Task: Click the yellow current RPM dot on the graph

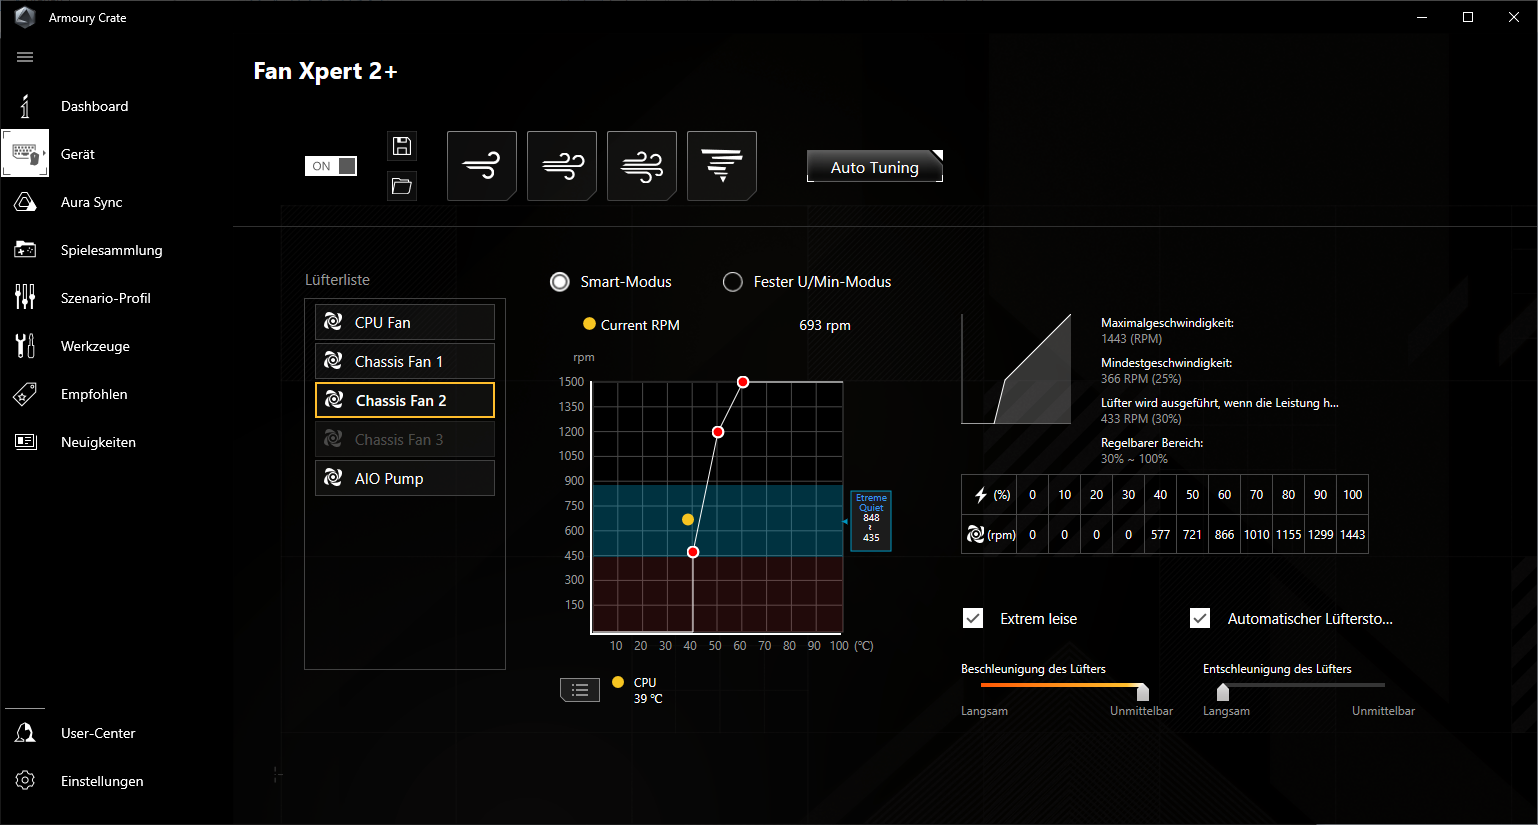Action: tap(688, 519)
